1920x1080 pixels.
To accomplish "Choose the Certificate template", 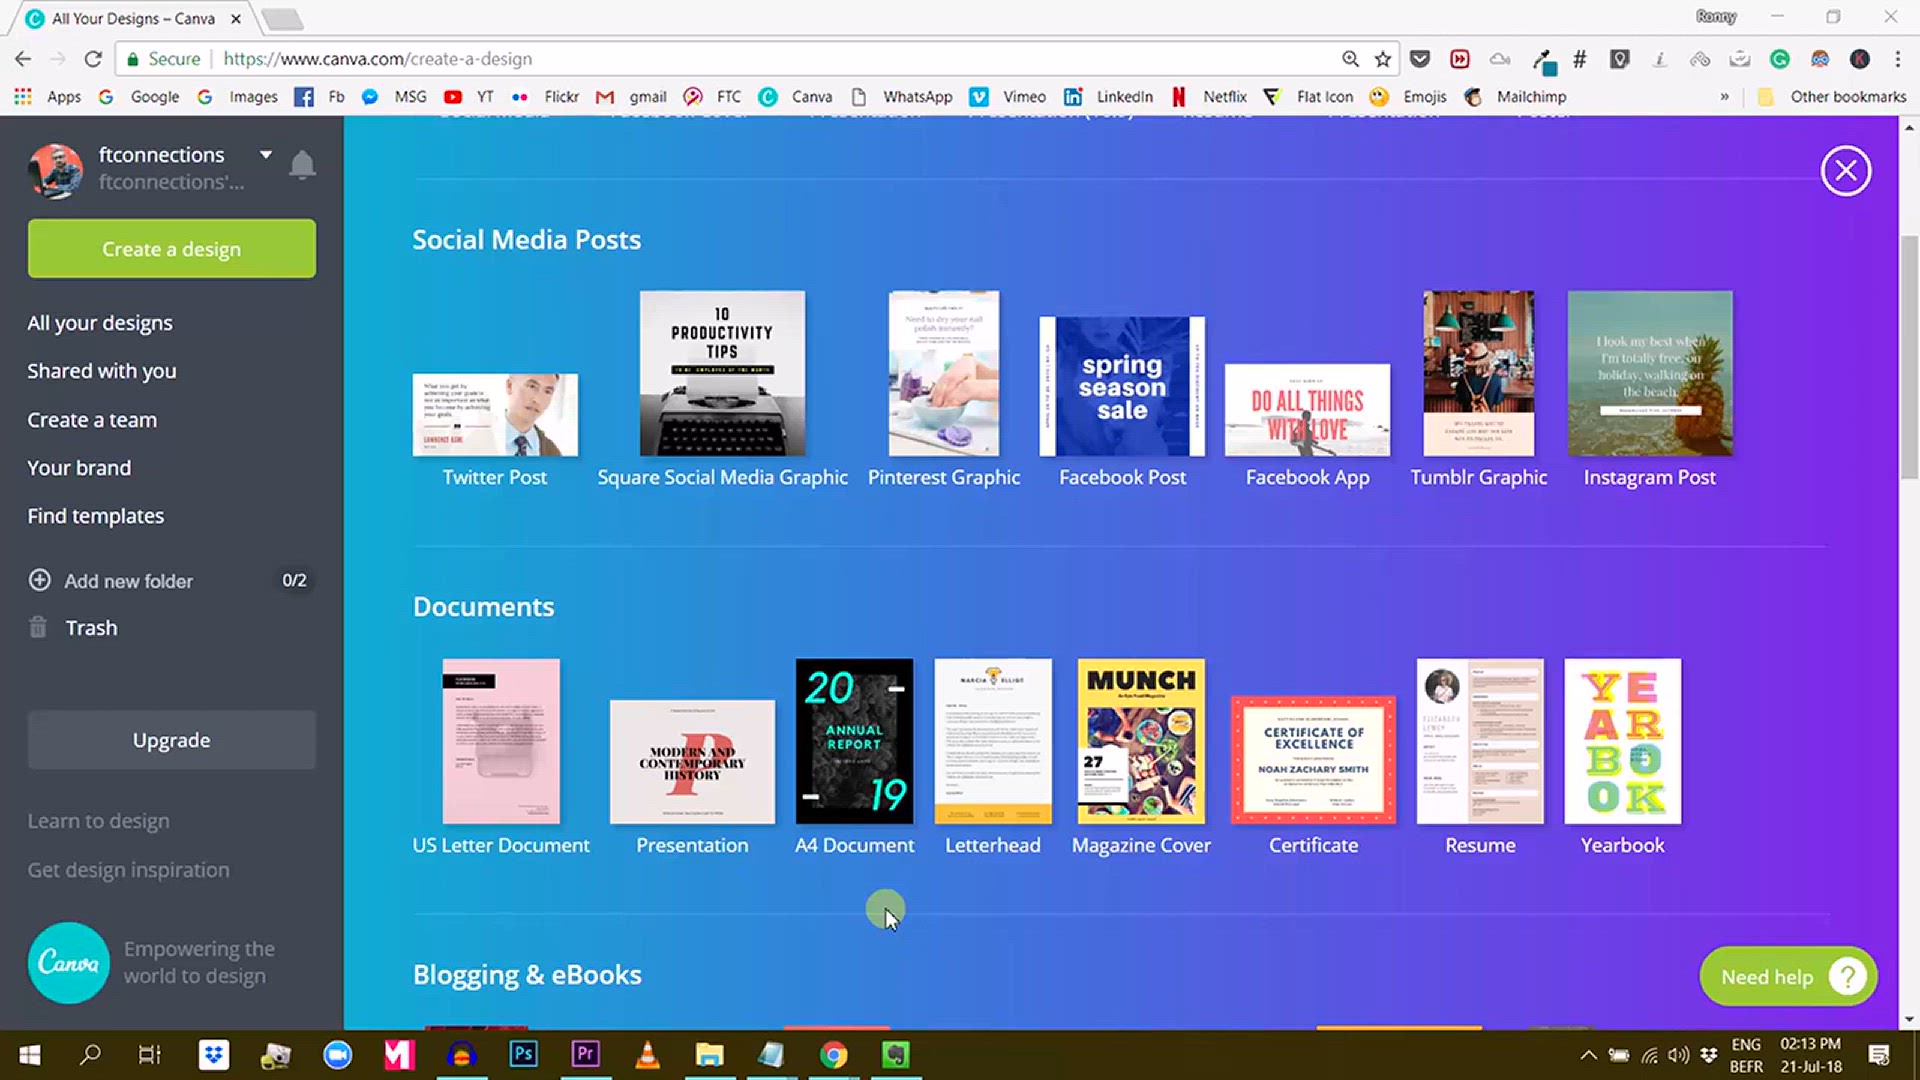I will point(1313,760).
